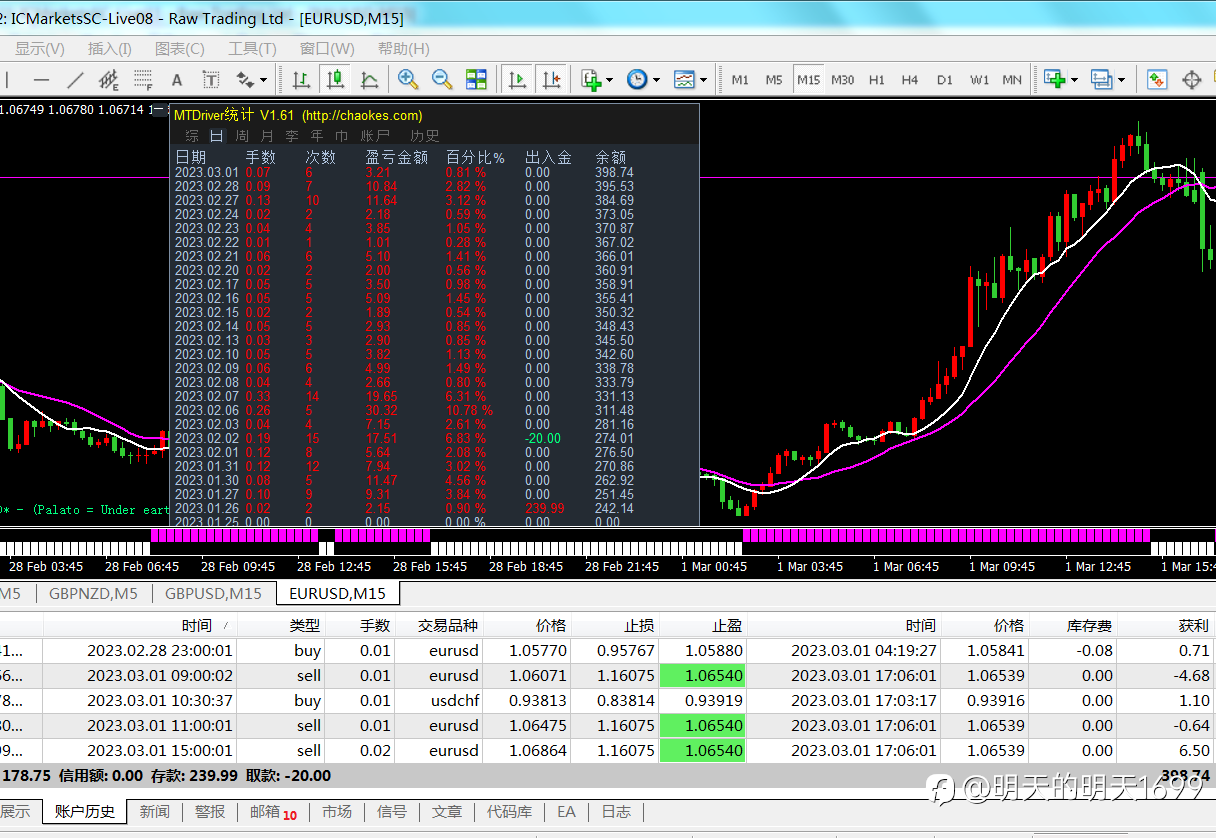The height and width of the screenshot is (838, 1216).
Task: Open the chaokes.com link in MTDriver panel
Action: click(362, 116)
